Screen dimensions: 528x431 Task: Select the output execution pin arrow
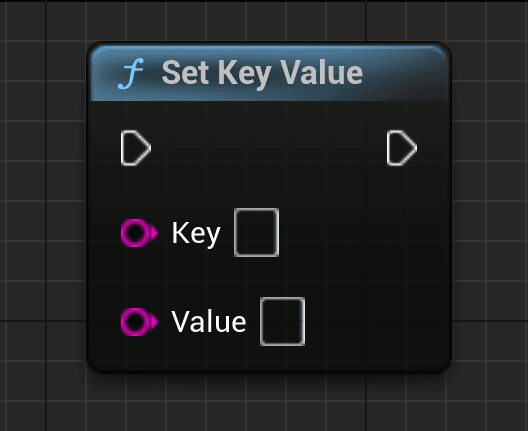(402, 148)
